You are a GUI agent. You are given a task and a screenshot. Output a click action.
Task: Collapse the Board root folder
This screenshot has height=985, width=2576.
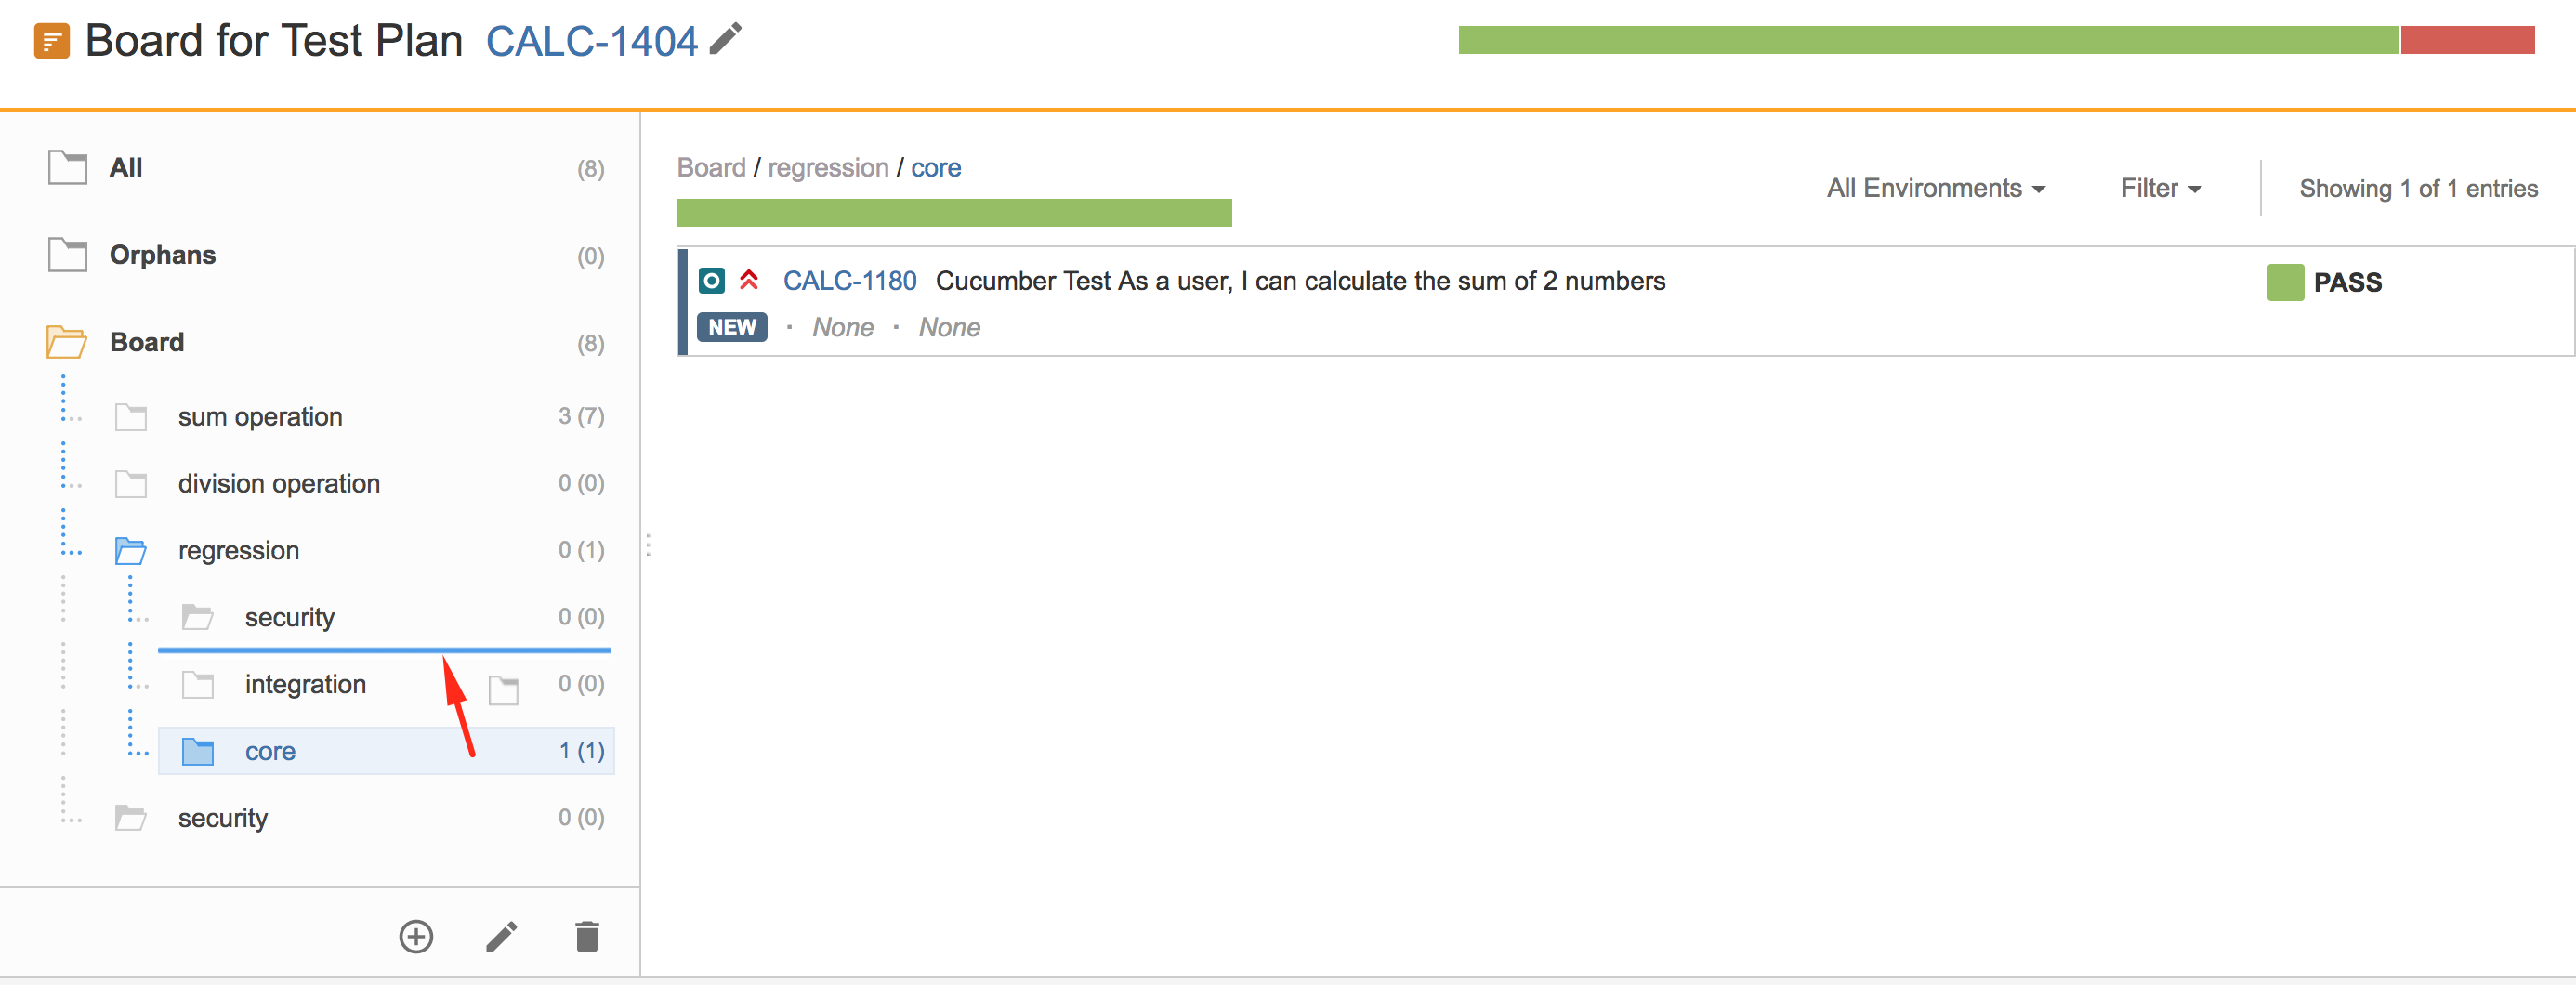coord(67,342)
